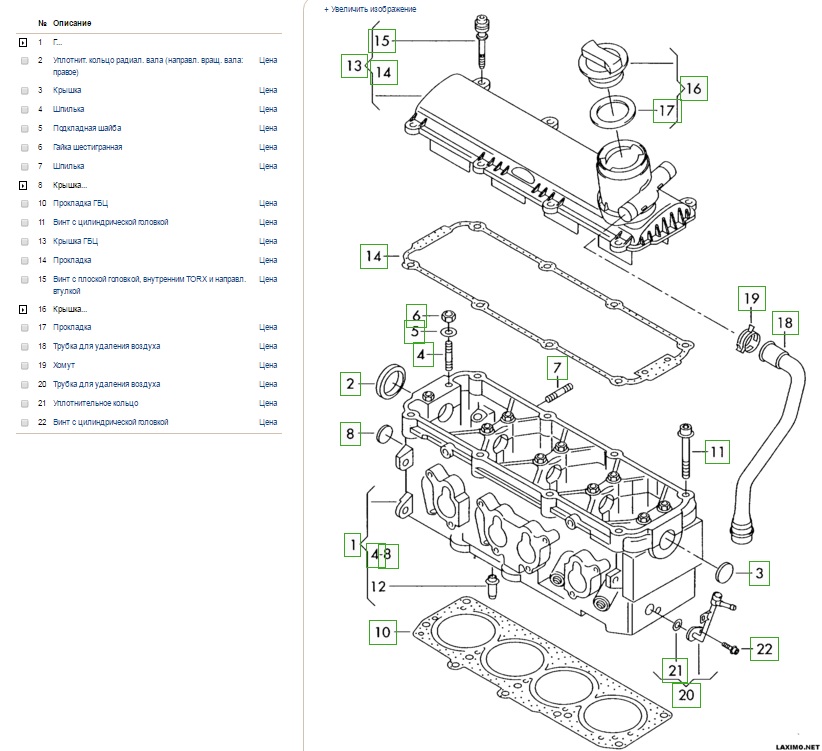
Task: Click callout 19 on the hose clamp
Action: 751,298
